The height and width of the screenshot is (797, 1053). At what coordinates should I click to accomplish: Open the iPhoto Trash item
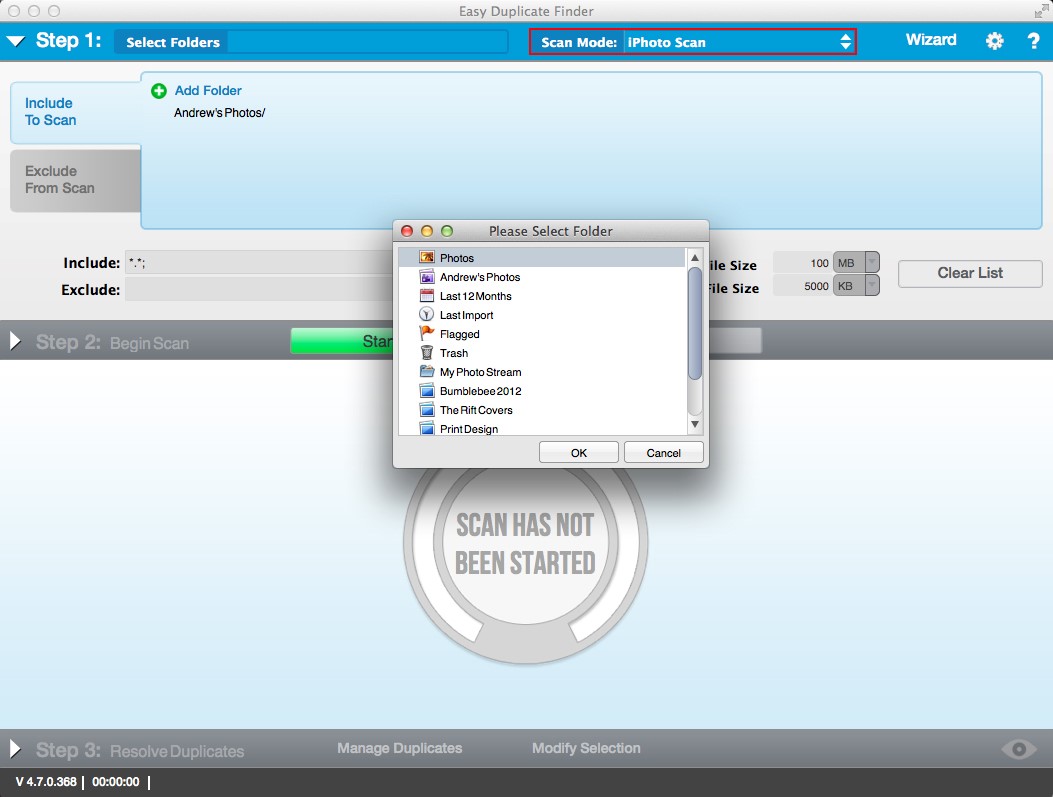tap(454, 353)
